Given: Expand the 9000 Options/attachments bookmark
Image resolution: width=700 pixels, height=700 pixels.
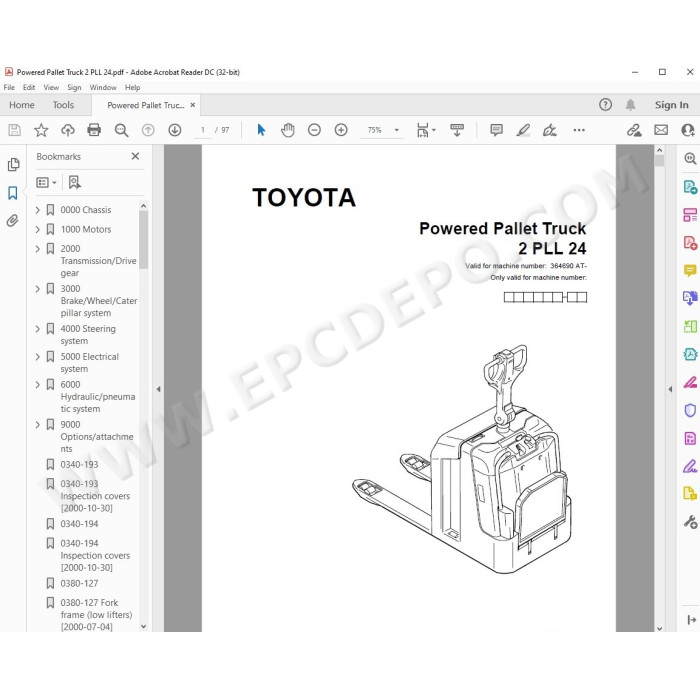Looking at the screenshot, I should pos(38,425).
